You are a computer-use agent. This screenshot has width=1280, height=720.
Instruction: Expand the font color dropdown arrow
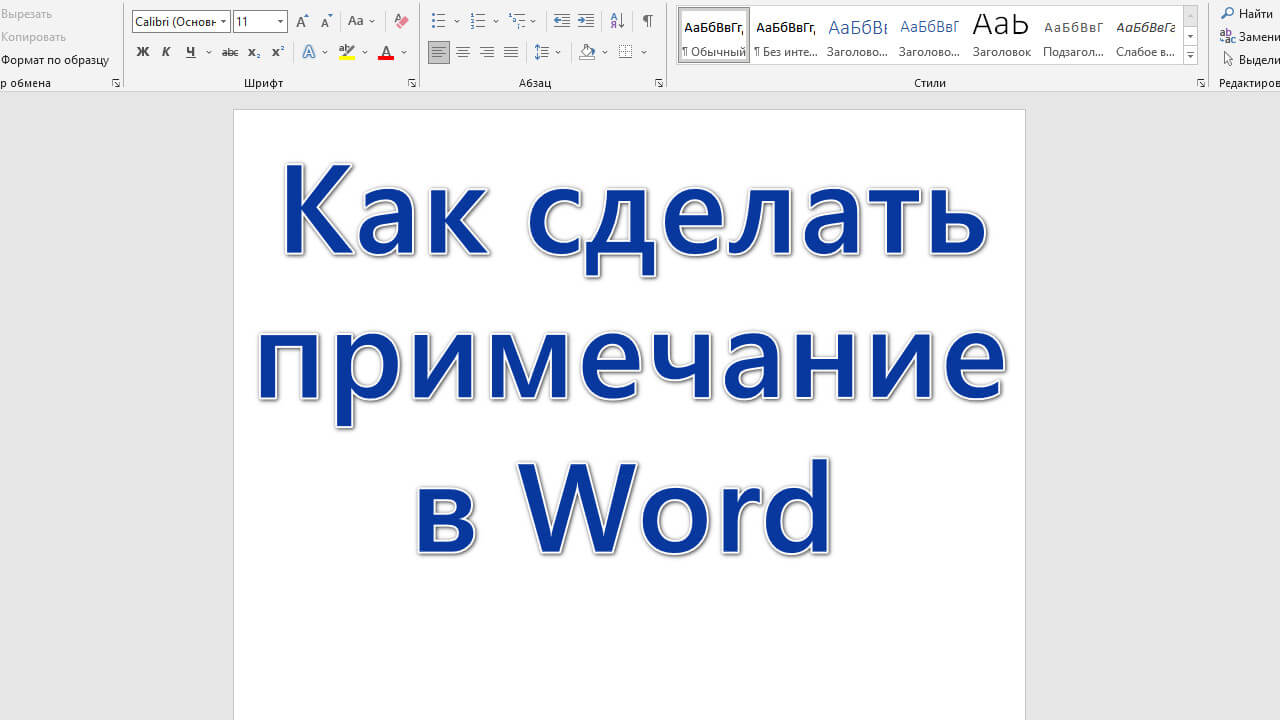coord(404,52)
